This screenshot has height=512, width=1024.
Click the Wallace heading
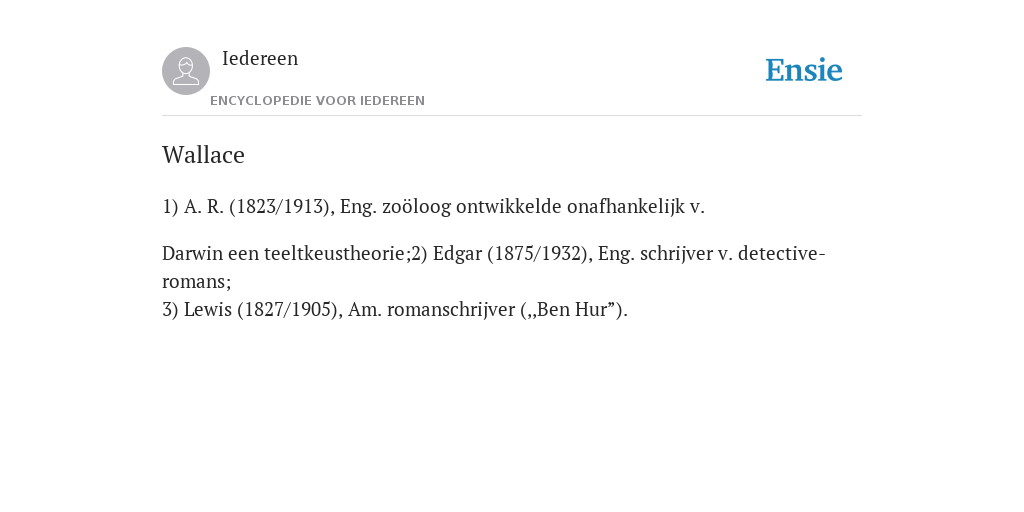(x=203, y=155)
